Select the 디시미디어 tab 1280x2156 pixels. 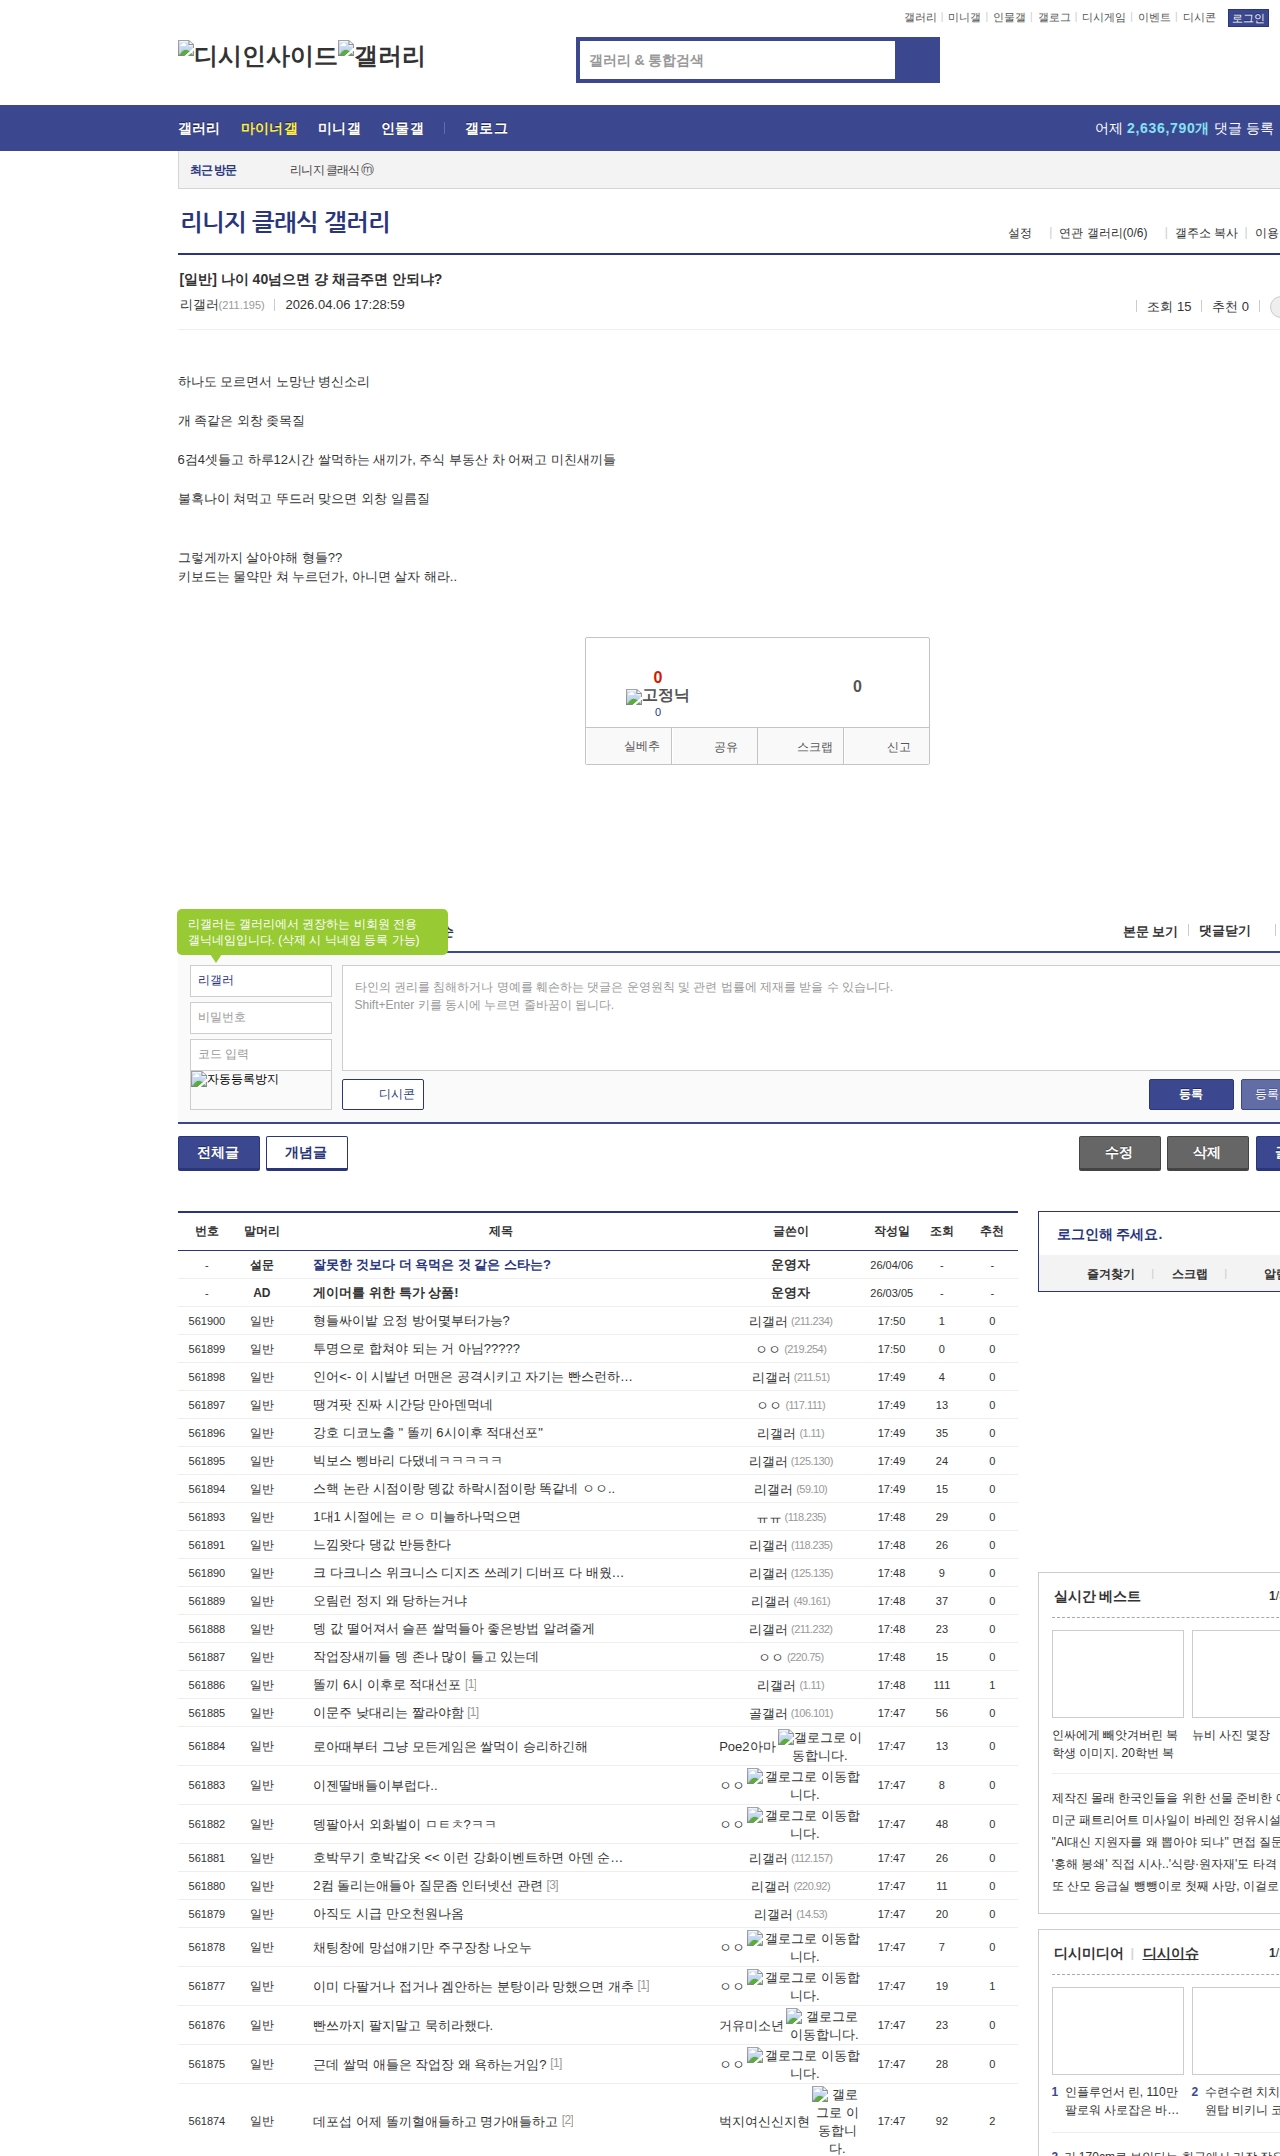[1088, 1953]
